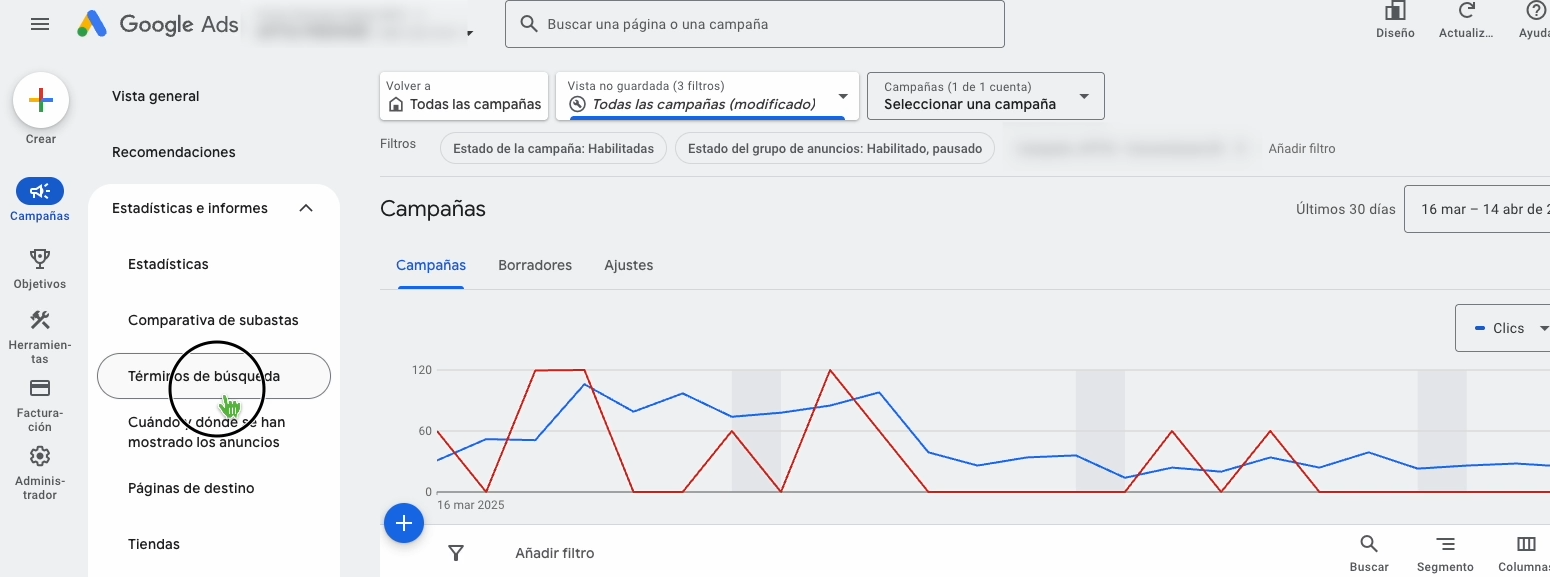
Task: Click the Actualizar refresh icon
Action: click(x=1467, y=12)
